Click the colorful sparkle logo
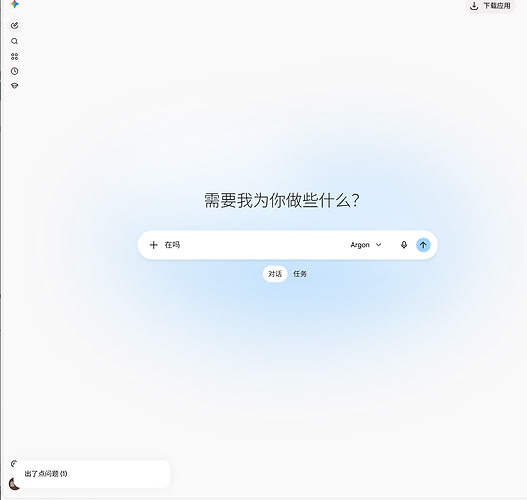Screen dimensions: 527x500 tap(14, 4)
